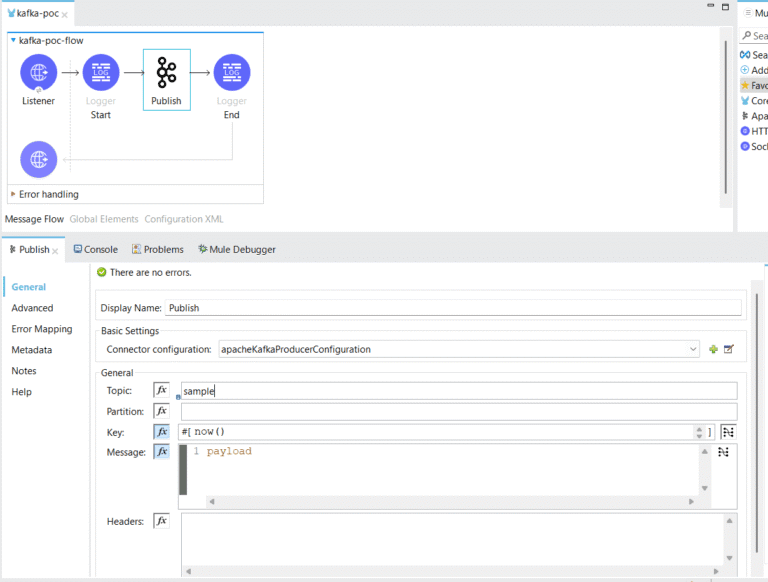Click the palette search magnifier icon

[x=746, y=35]
